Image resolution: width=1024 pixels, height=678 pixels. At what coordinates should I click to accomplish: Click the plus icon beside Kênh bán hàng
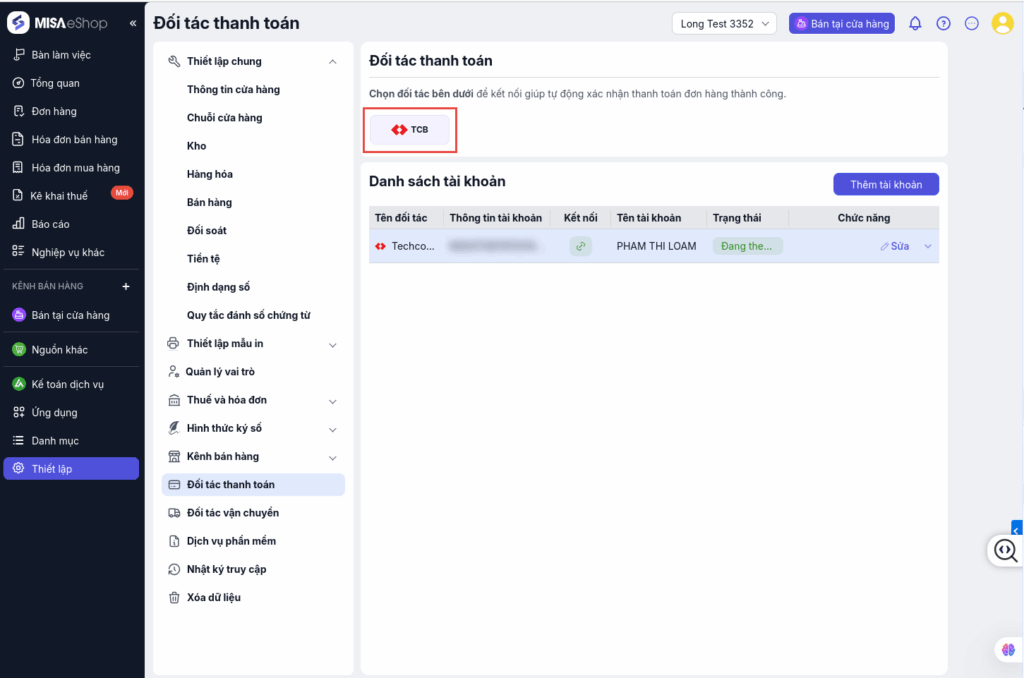[x=126, y=287]
